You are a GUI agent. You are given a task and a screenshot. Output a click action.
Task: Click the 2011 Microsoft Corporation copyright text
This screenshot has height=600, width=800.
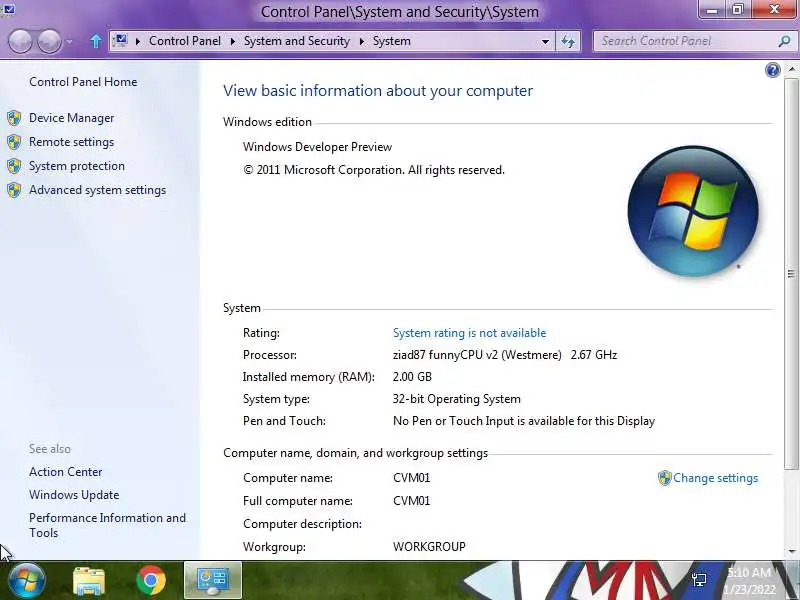coord(374,170)
